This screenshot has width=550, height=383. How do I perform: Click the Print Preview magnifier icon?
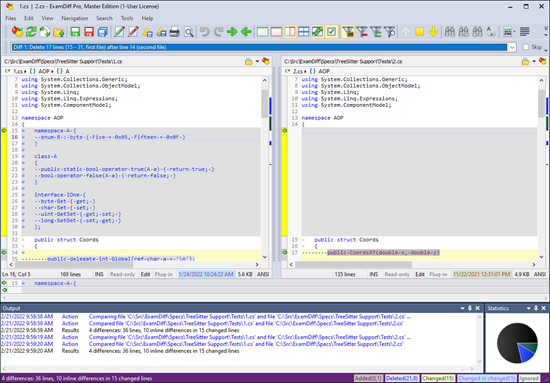[189, 32]
